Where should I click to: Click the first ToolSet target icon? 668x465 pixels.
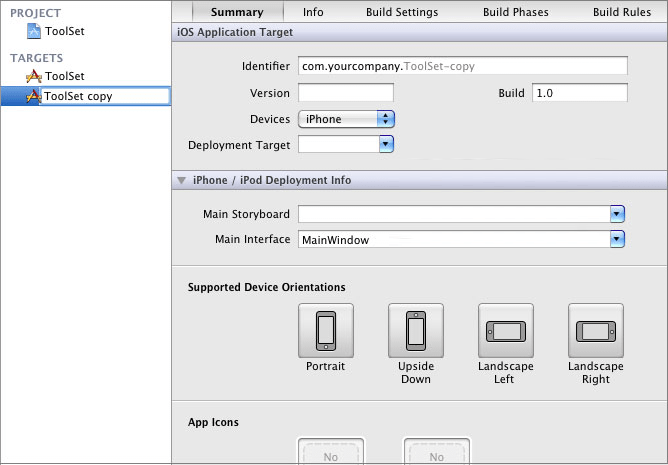coord(34,76)
